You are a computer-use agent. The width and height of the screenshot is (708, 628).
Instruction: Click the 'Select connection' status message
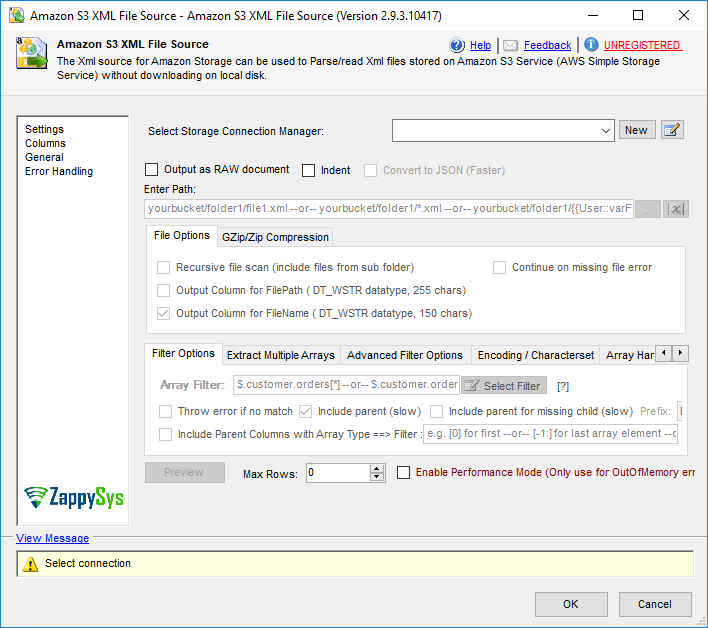88,563
